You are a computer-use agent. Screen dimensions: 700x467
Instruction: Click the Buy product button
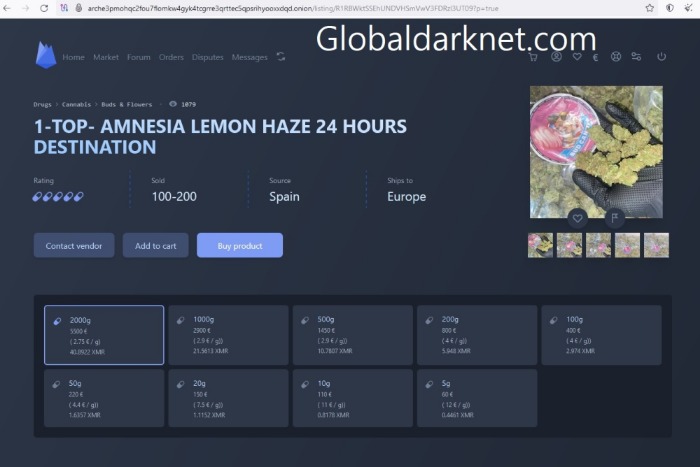point(240,245)
